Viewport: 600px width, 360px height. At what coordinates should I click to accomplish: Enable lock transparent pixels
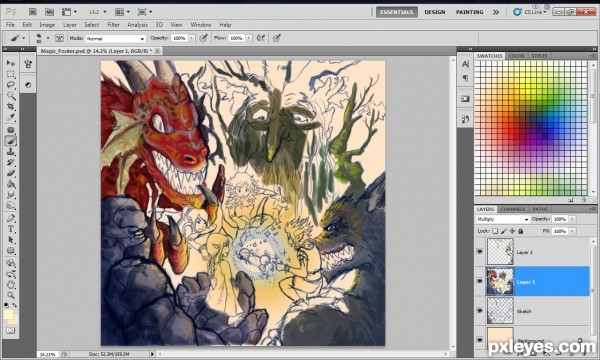click(x=495, y=231)
